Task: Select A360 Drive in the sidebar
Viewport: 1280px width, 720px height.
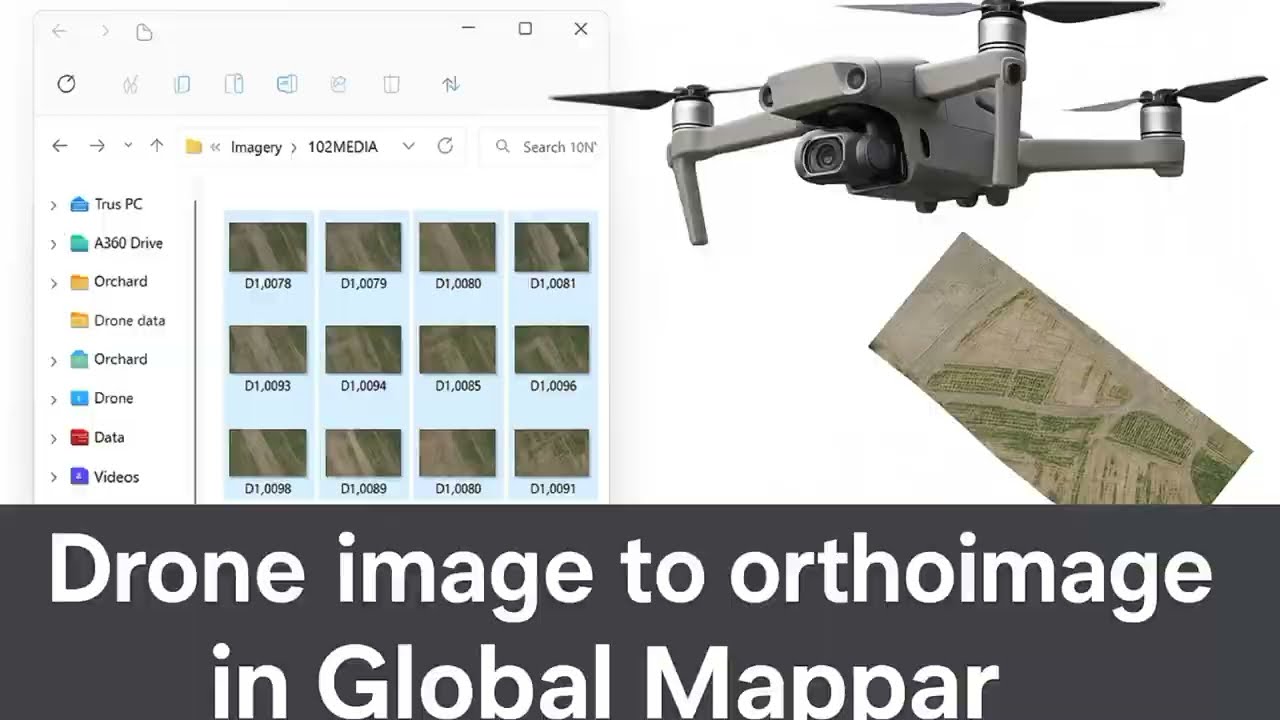Action: tap(116, 243)
